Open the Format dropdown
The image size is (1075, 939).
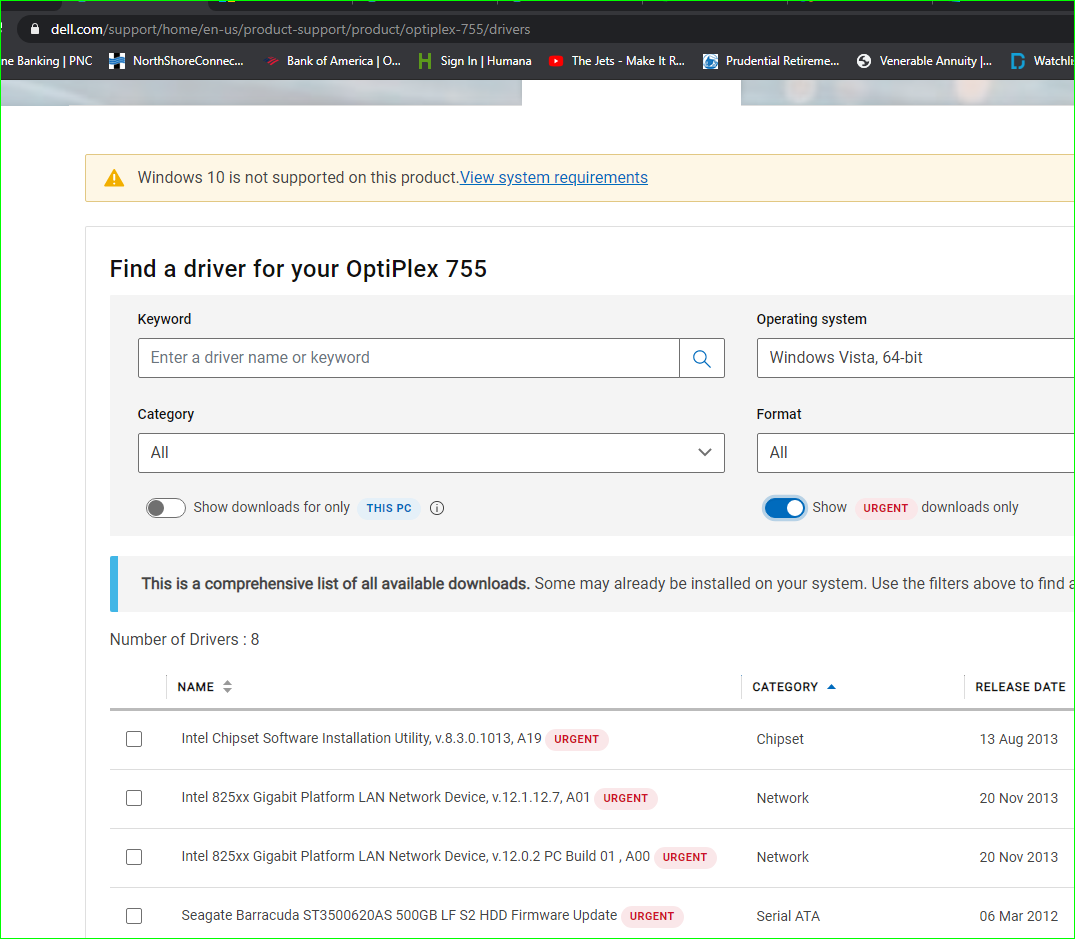tap(915, 452)
